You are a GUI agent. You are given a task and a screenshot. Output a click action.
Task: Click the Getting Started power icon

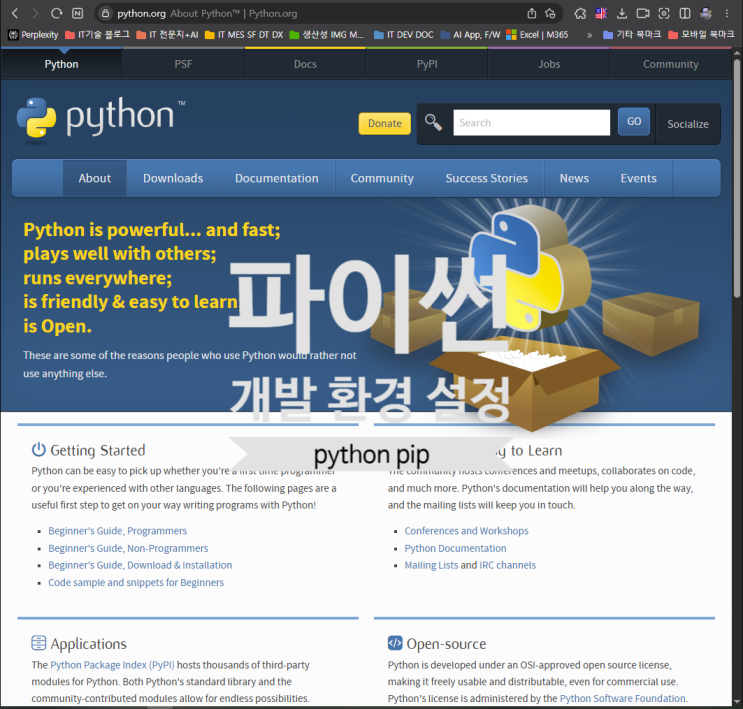pyautogui.click(x=38, y=449)
